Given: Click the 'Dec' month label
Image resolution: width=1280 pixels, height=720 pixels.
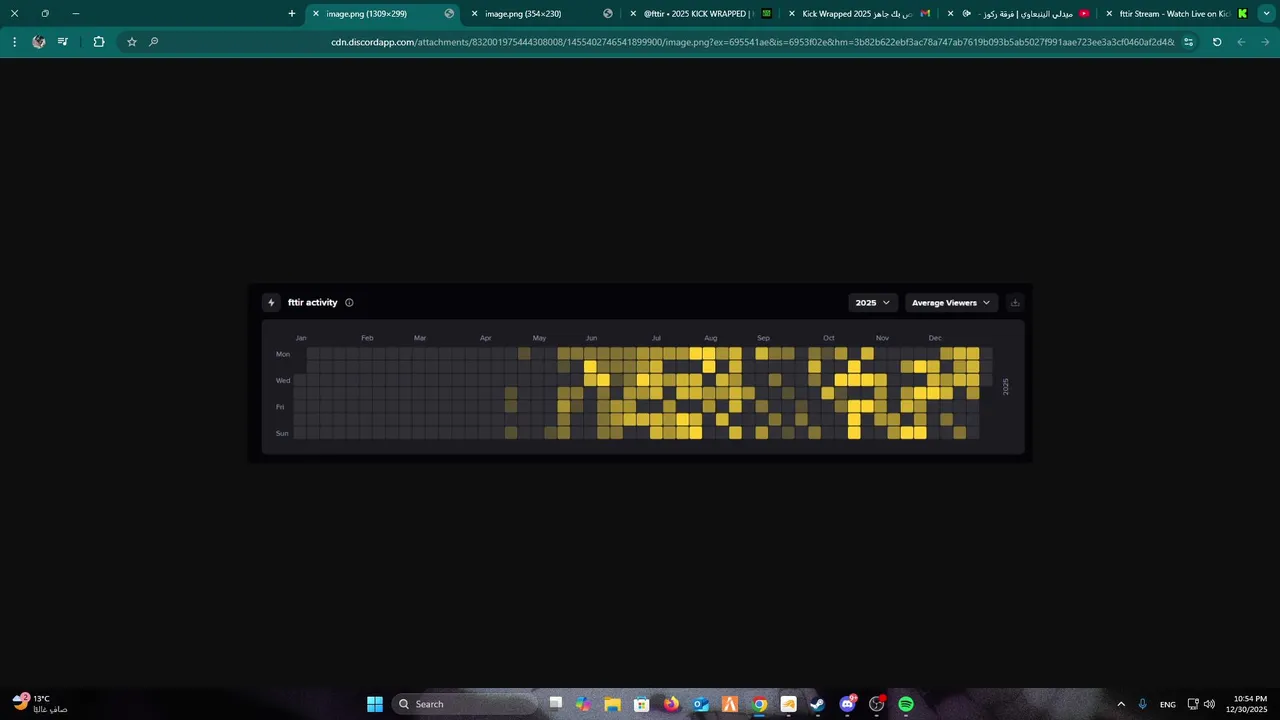Looking at the screenshot, I should point(935,338).
